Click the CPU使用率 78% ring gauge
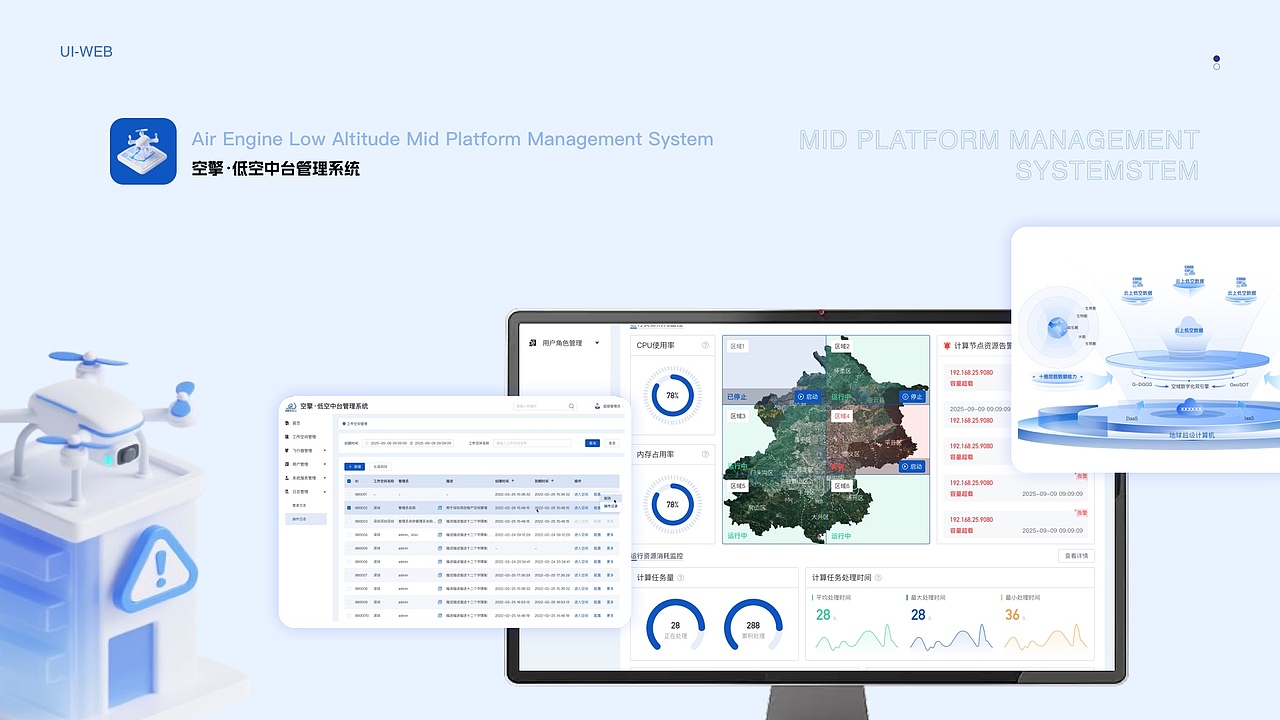1280x720 pixels. 673,395
